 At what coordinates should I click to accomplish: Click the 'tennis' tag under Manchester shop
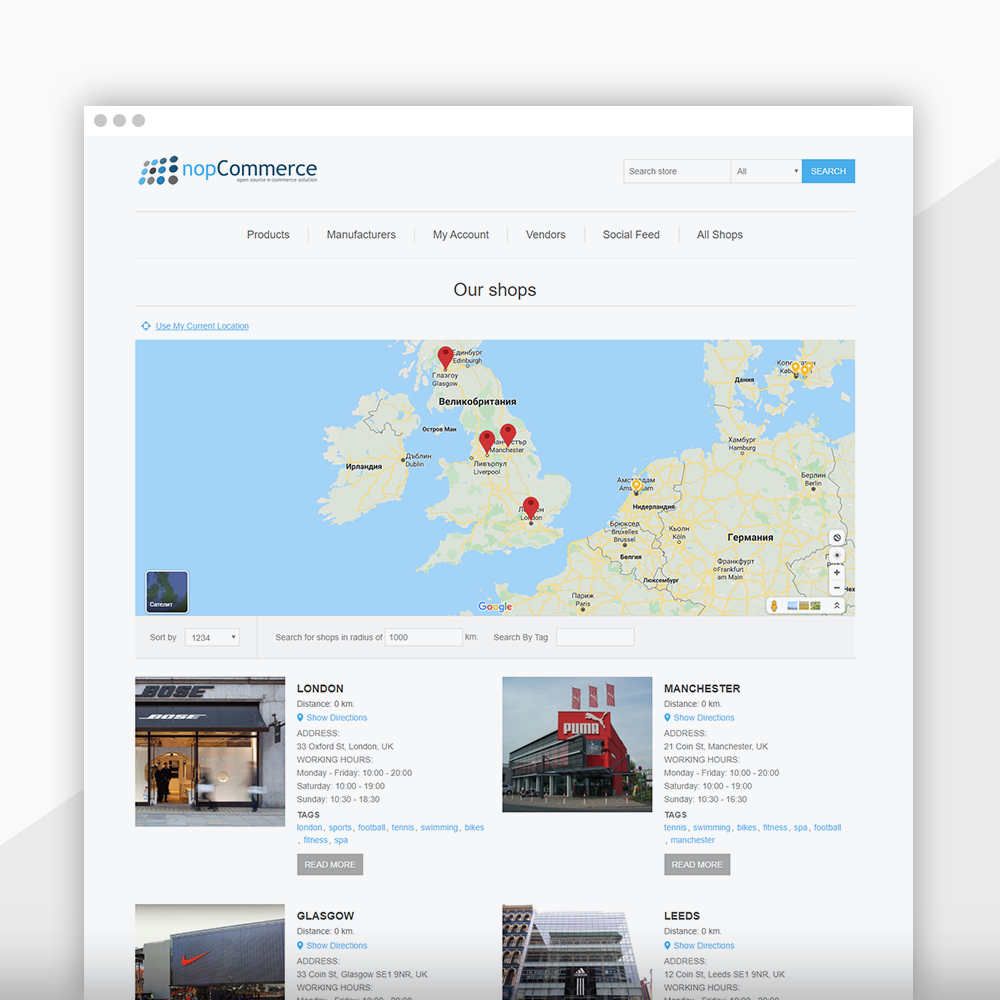click(x=675, y=827)
